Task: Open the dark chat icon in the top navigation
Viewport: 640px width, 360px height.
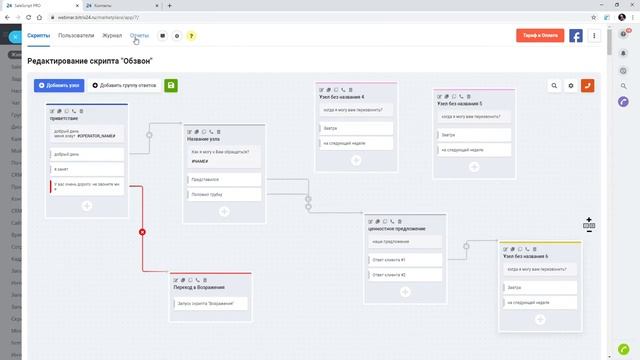Action: click(x=162, y=36)
